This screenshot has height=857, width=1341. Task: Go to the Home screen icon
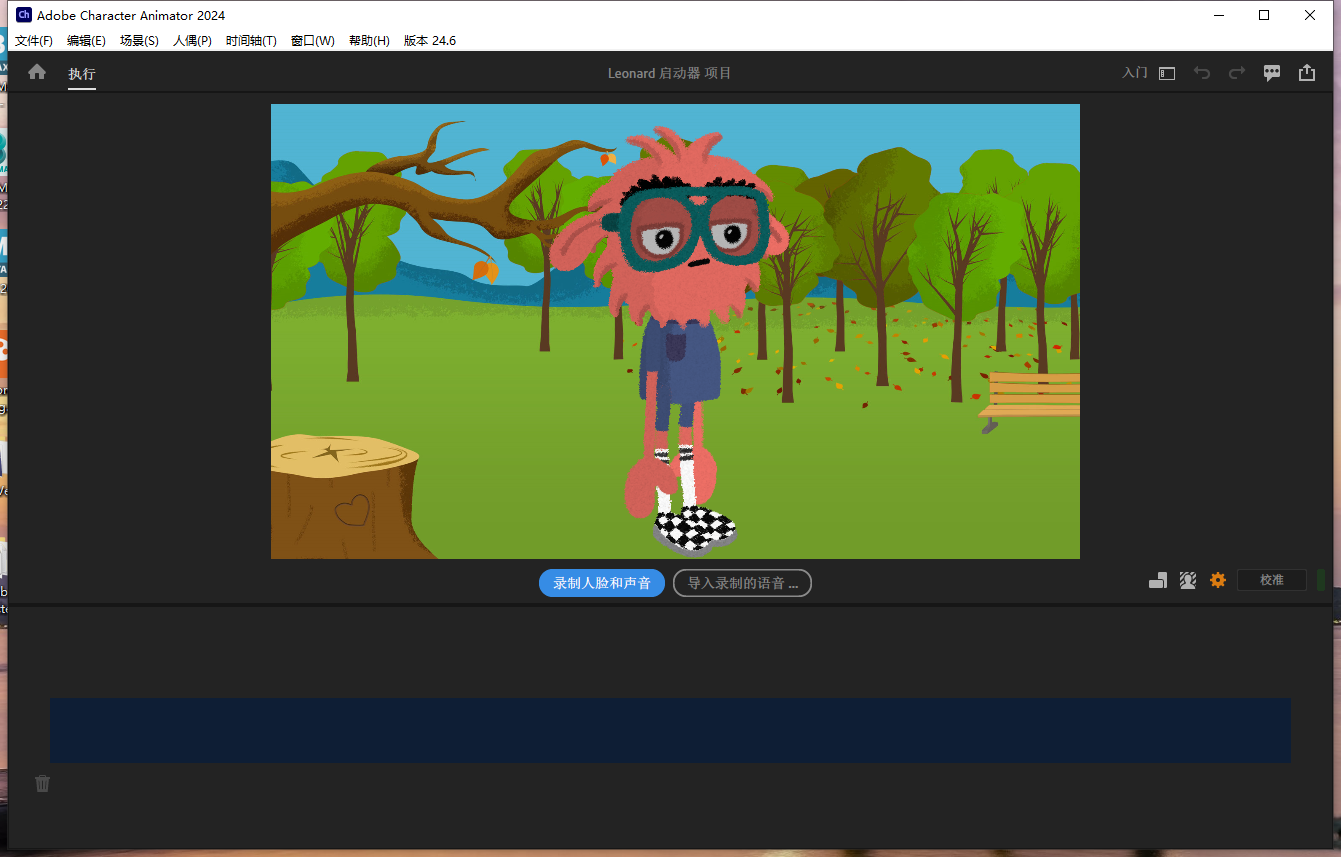(x=37, y=72)
